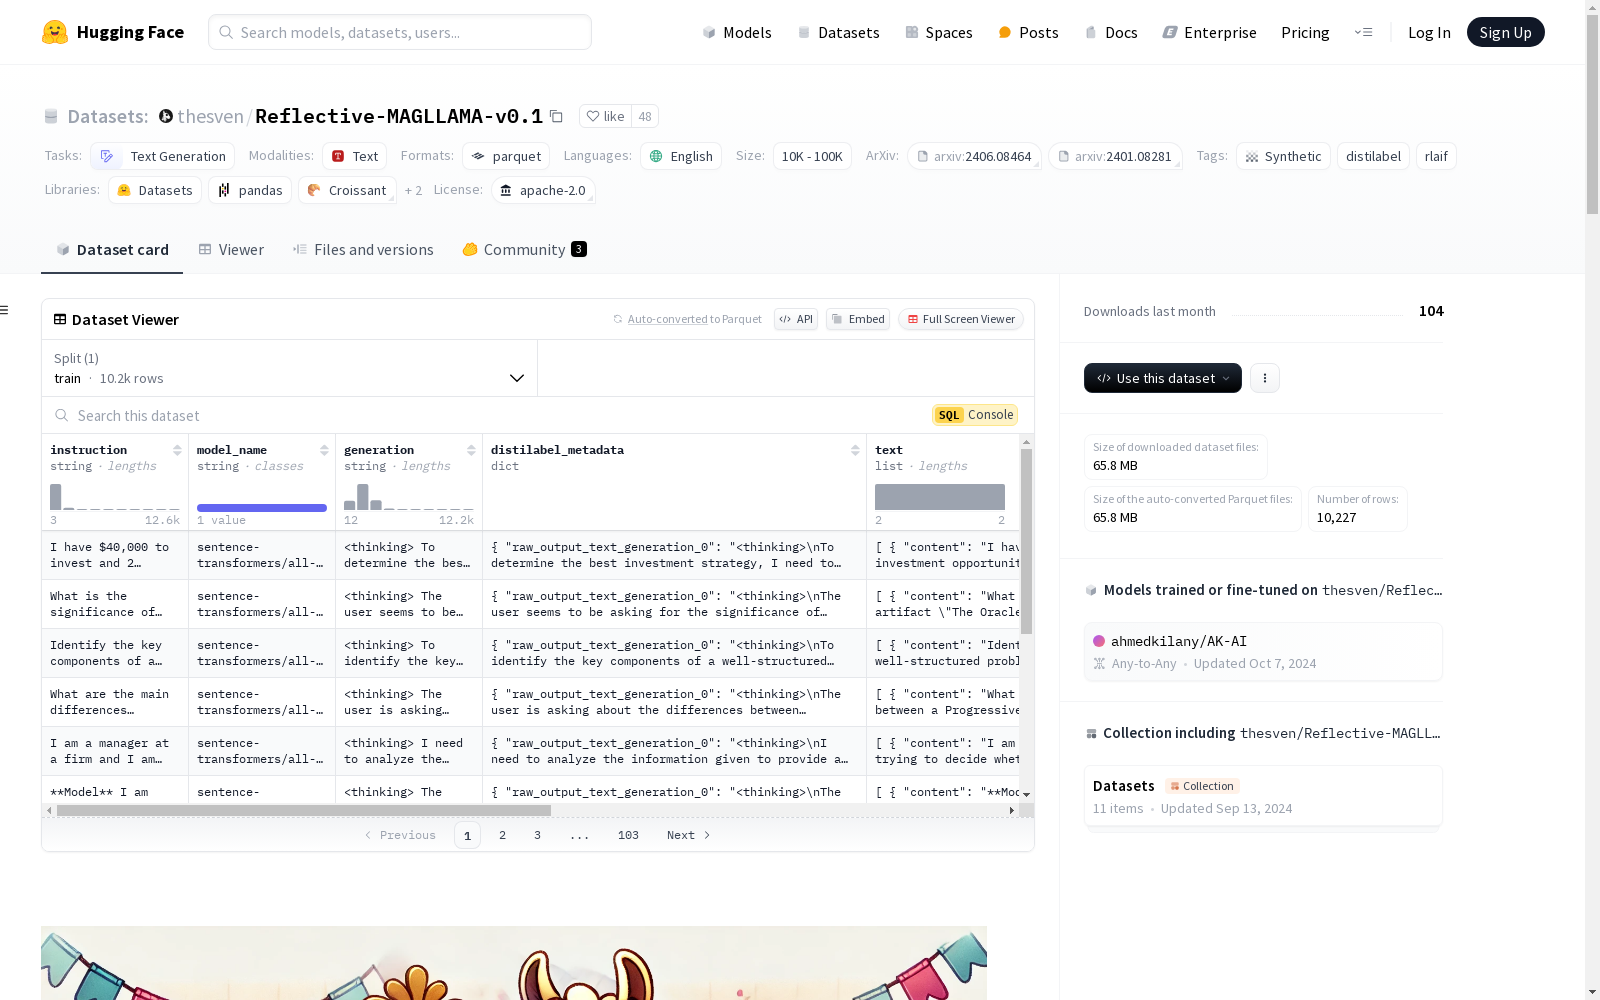Open the navigation overflow menu icon

(1363, 32)
